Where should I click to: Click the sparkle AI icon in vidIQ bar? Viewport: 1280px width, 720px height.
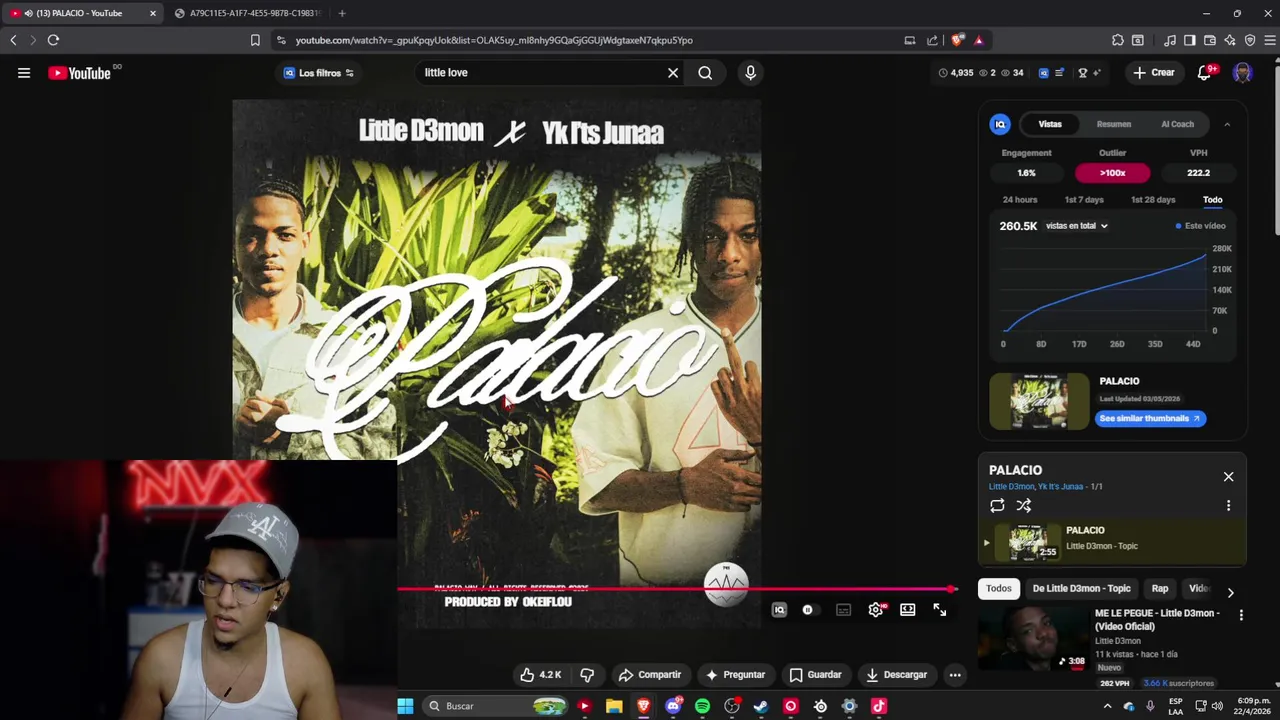point(1097,73)
